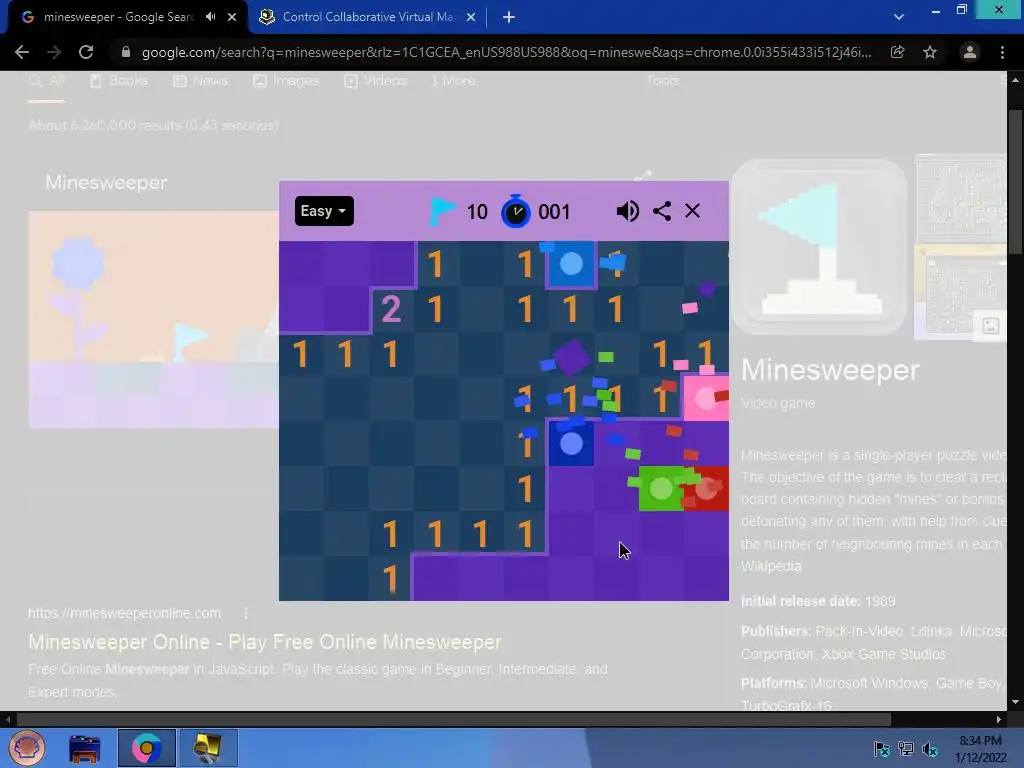Open the Start menu button

(27, 748)
